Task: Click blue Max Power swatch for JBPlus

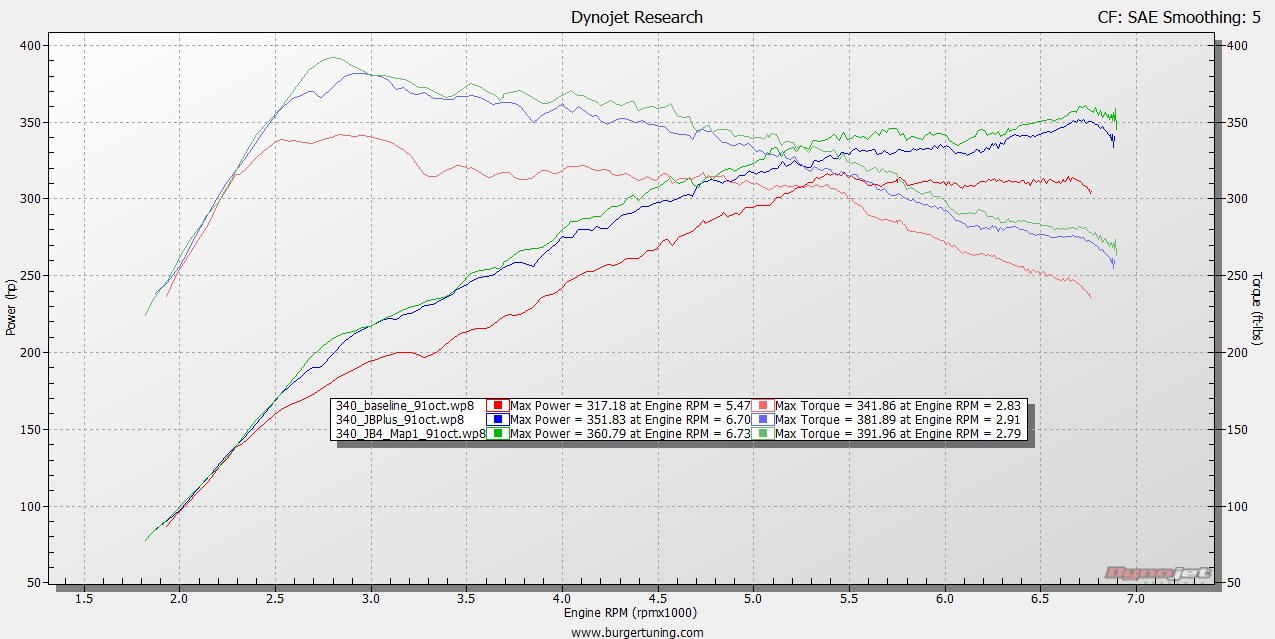Action: click(x=497, y=420)
